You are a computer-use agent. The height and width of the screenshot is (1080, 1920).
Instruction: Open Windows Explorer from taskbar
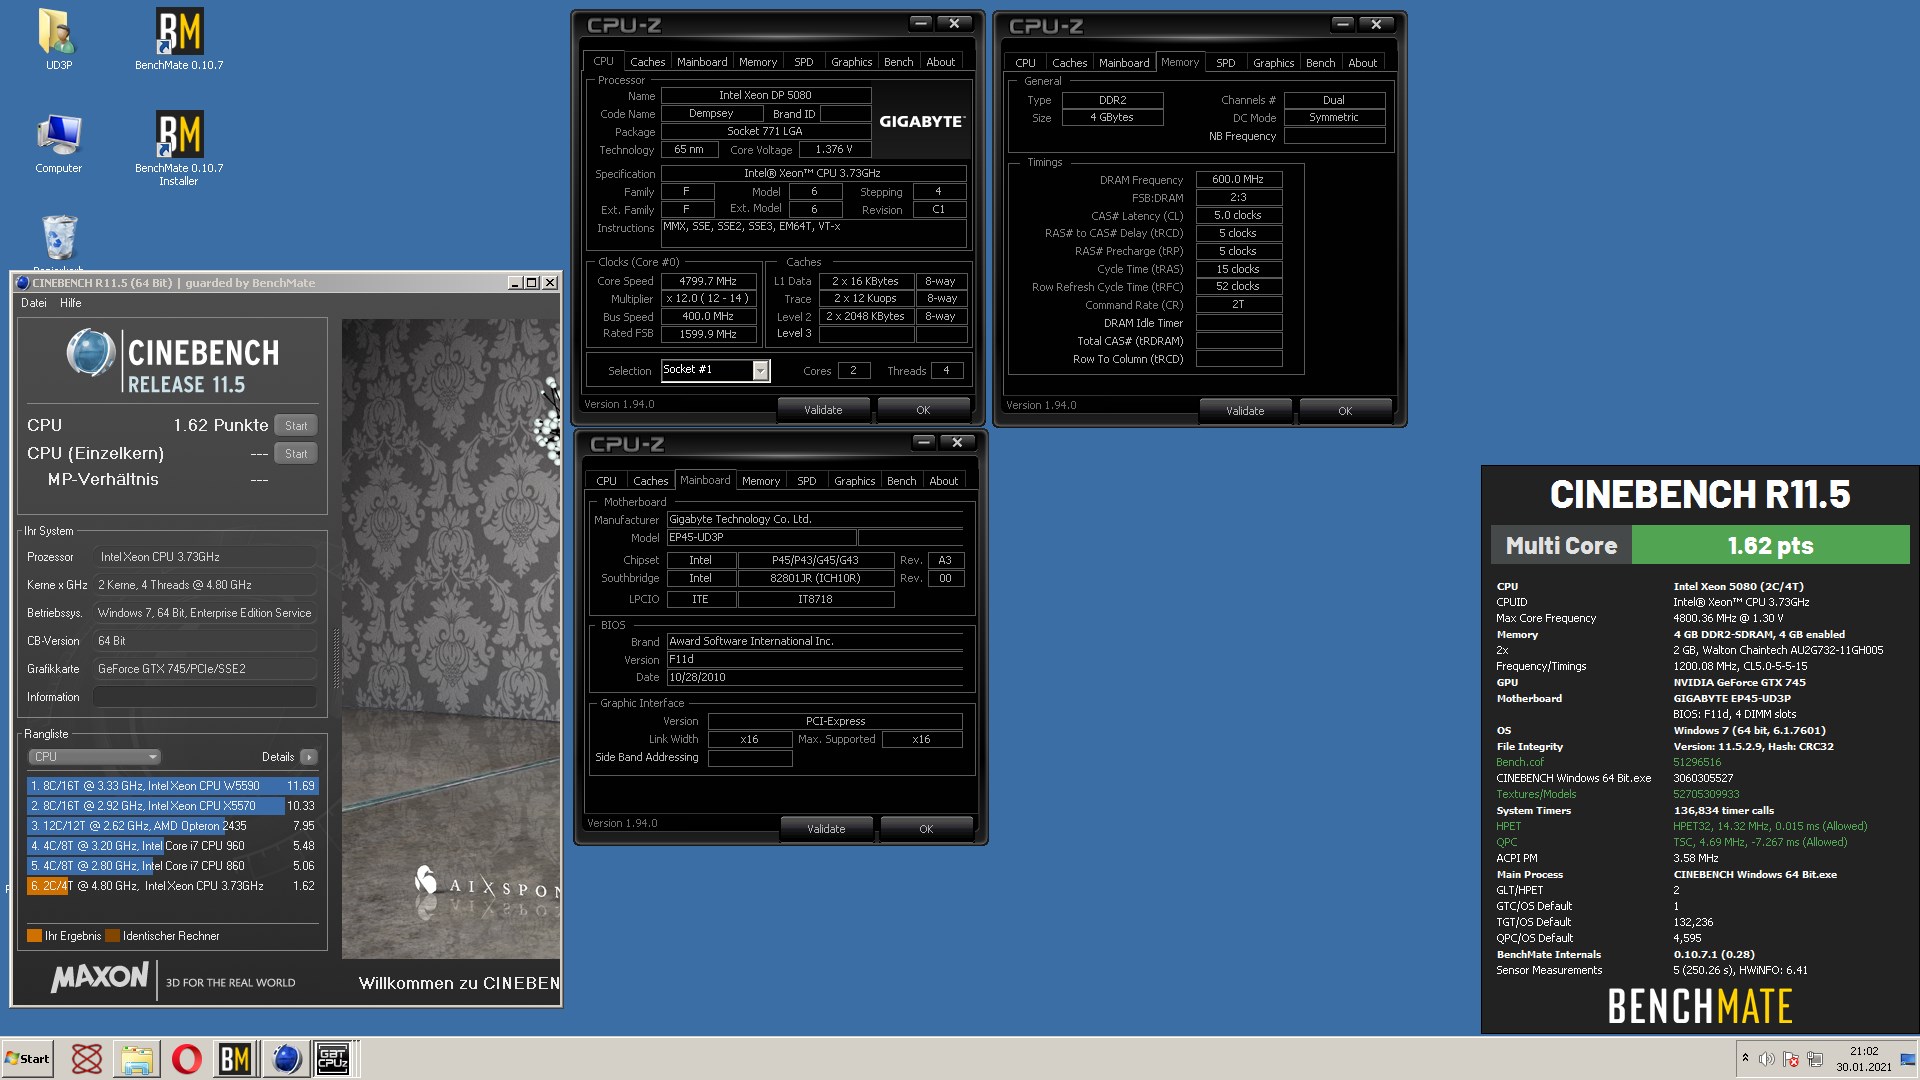137,1058
